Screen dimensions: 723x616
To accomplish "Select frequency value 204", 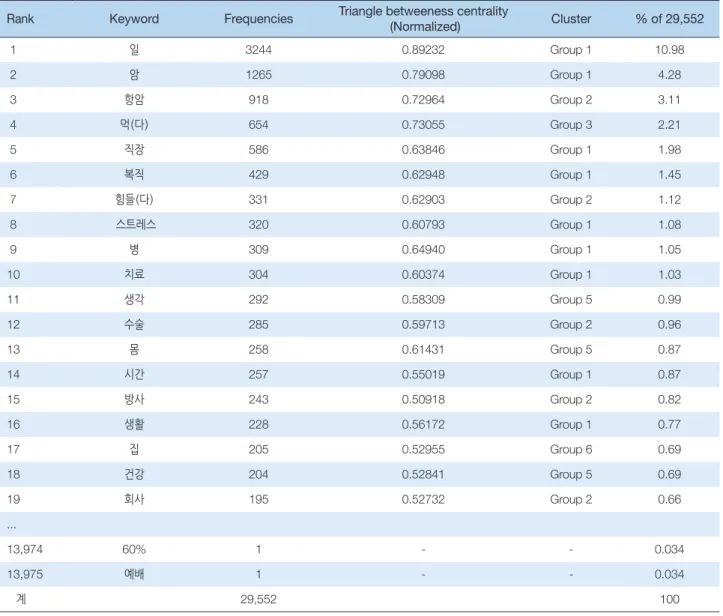I will tap(258, 474).
